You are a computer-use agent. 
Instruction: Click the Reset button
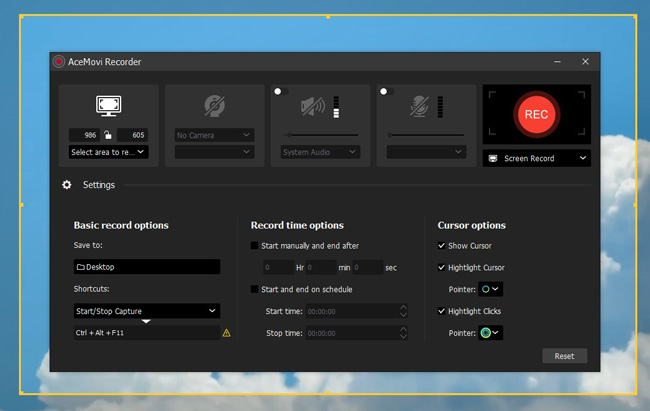565,356
